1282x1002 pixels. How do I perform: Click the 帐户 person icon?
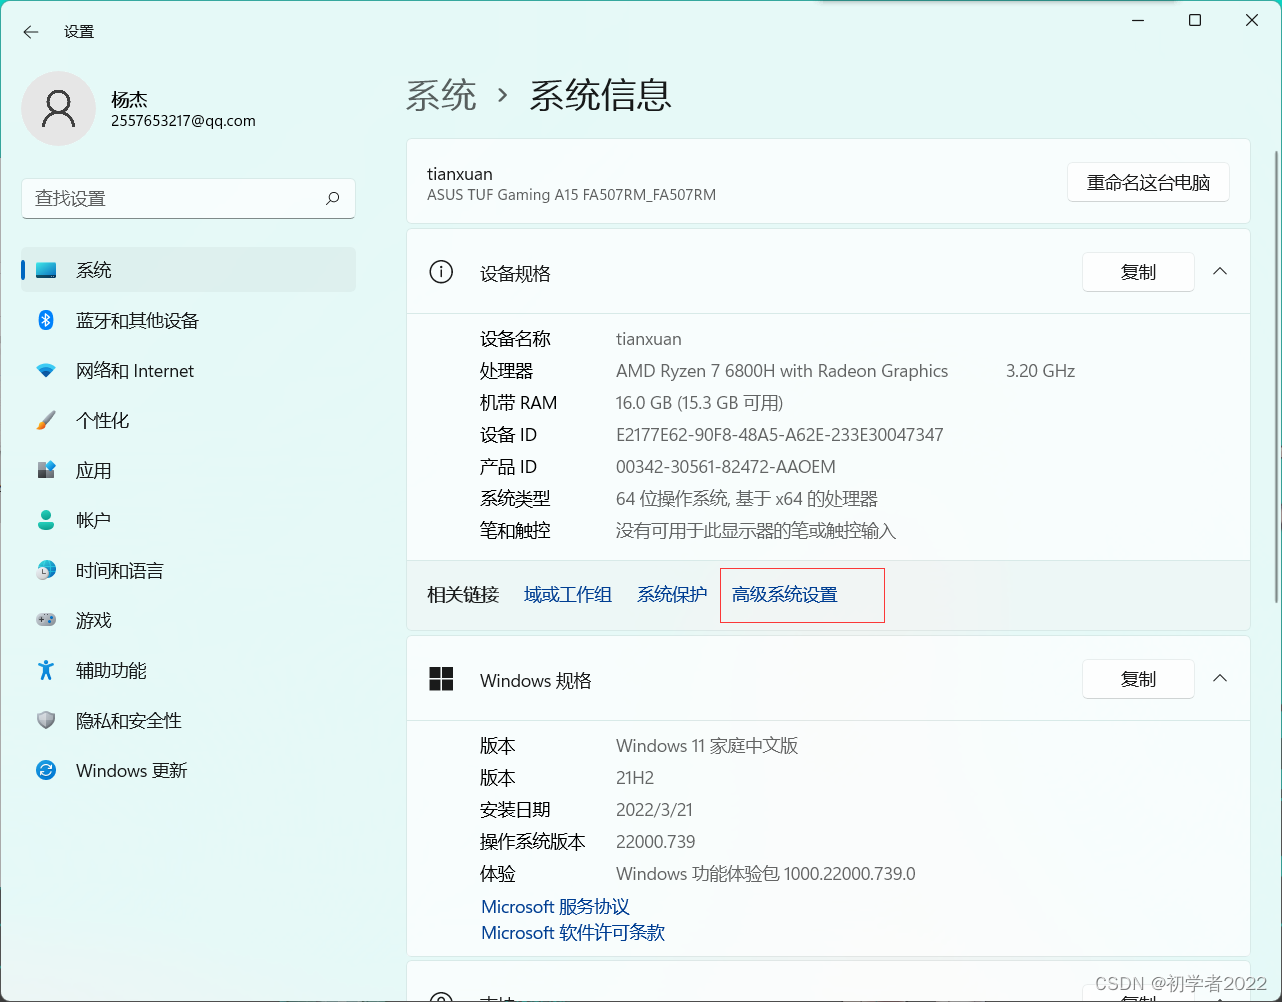coord(46,520)
